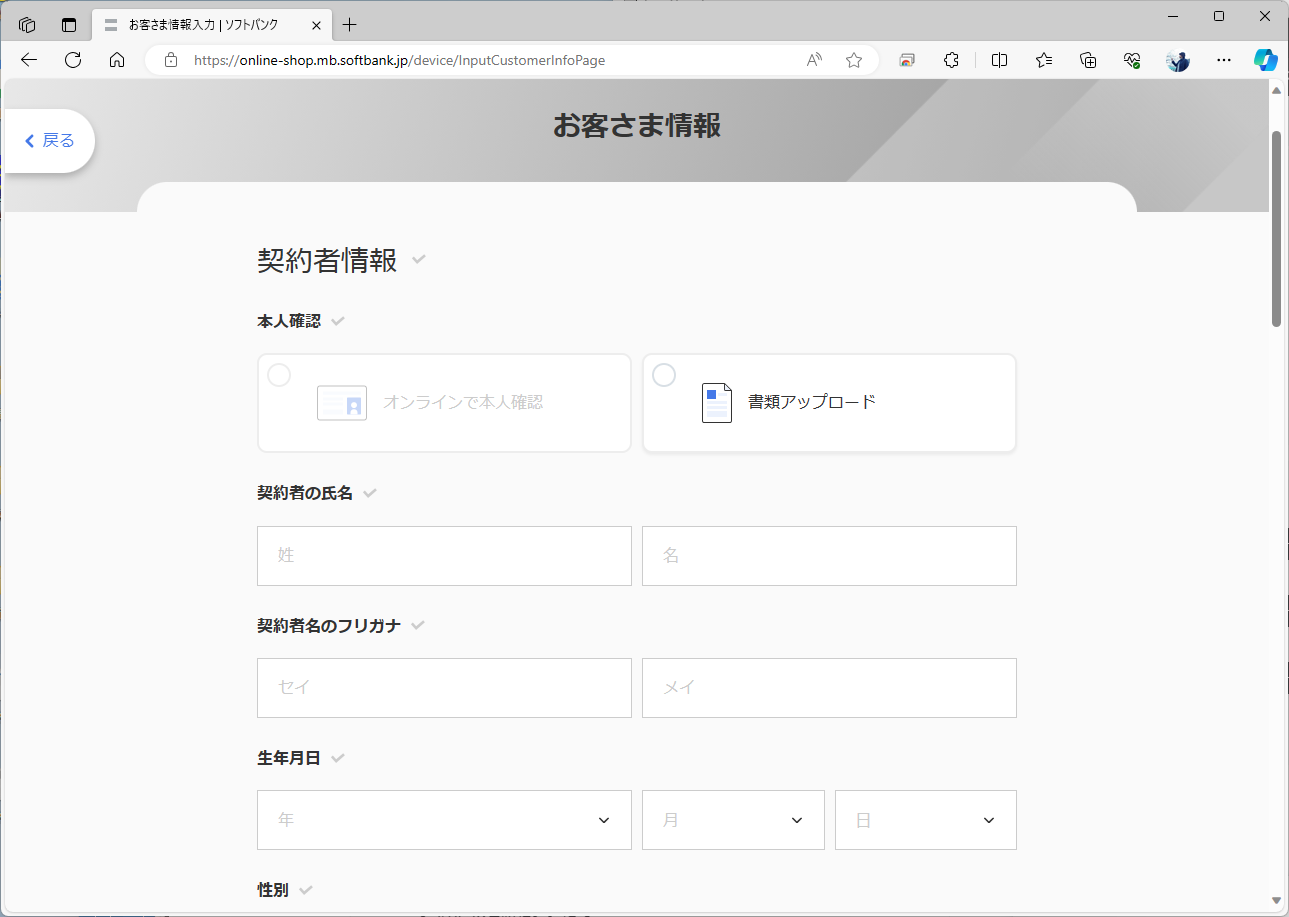Start Read aloud from the address bar

pyautogui.click(x=813, y=60)
